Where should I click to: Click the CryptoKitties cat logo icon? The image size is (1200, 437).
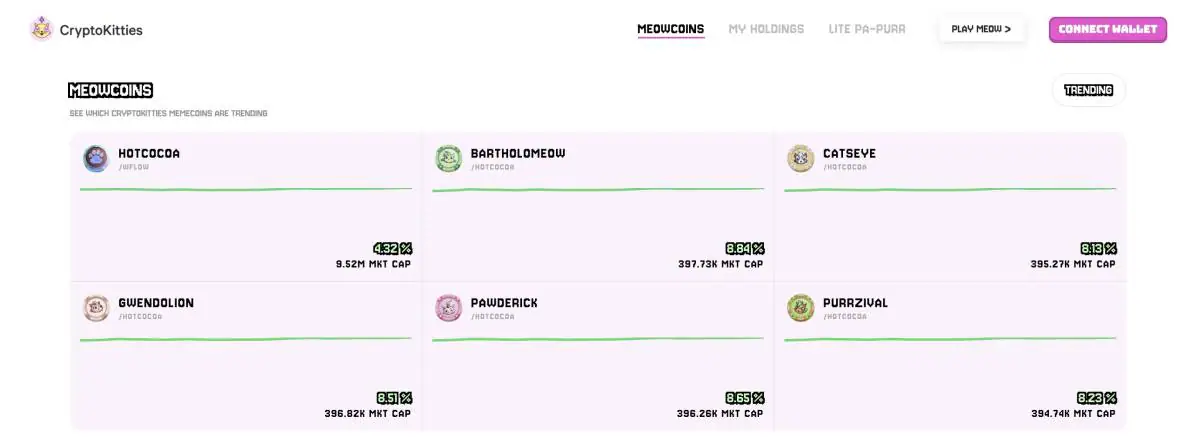(x=41, y=29)
